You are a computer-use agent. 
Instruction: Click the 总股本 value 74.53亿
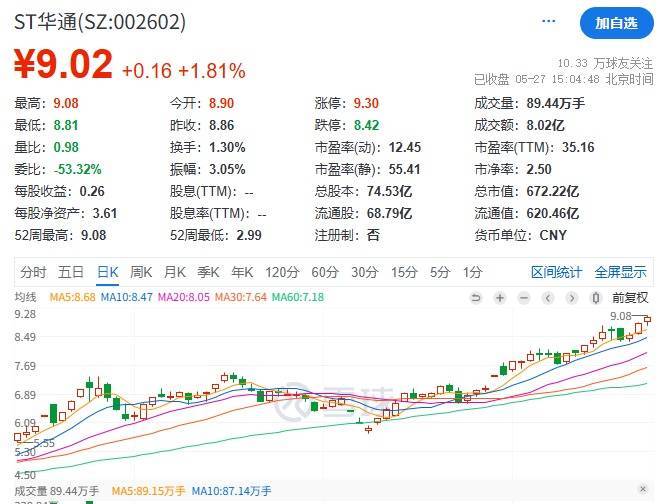[x=389, y=191]
